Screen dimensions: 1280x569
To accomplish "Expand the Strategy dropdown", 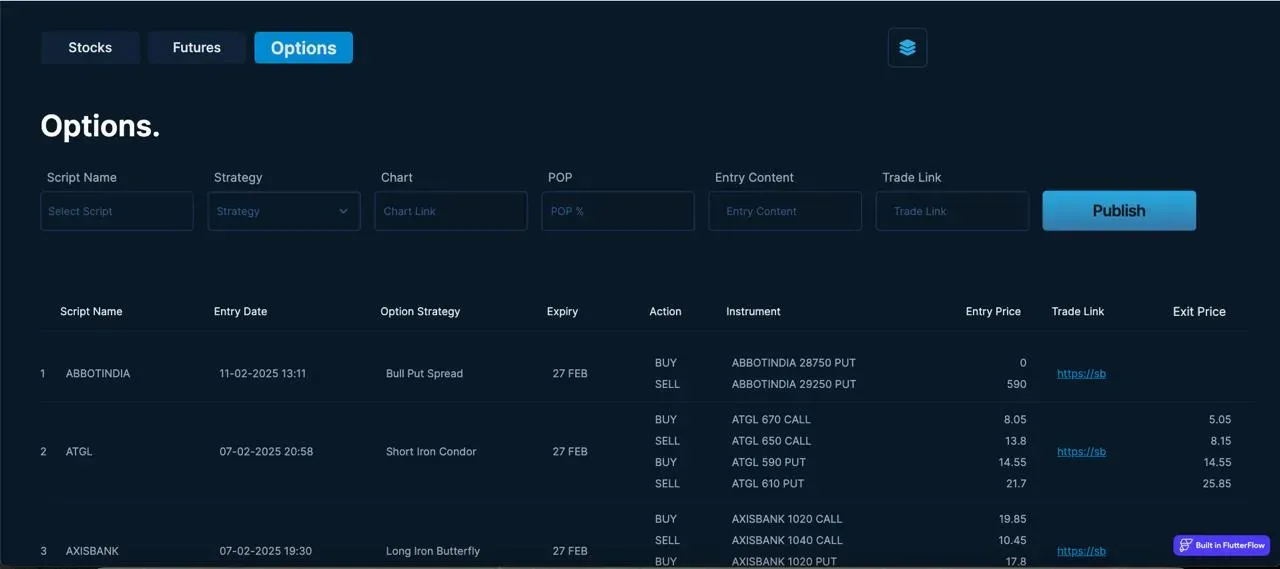I will pyautogui.click(x=284, y=211).
